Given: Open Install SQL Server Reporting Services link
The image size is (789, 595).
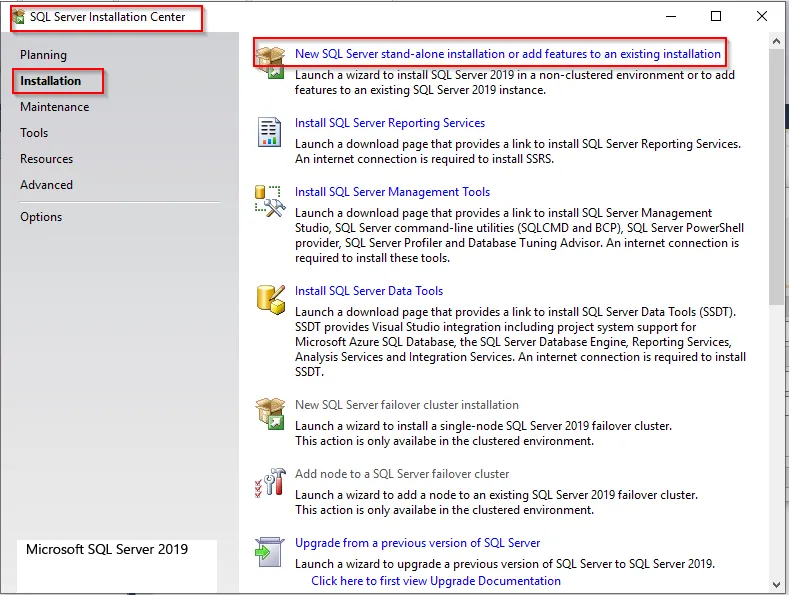Looking at the screenshot, I should pos(390,123).
